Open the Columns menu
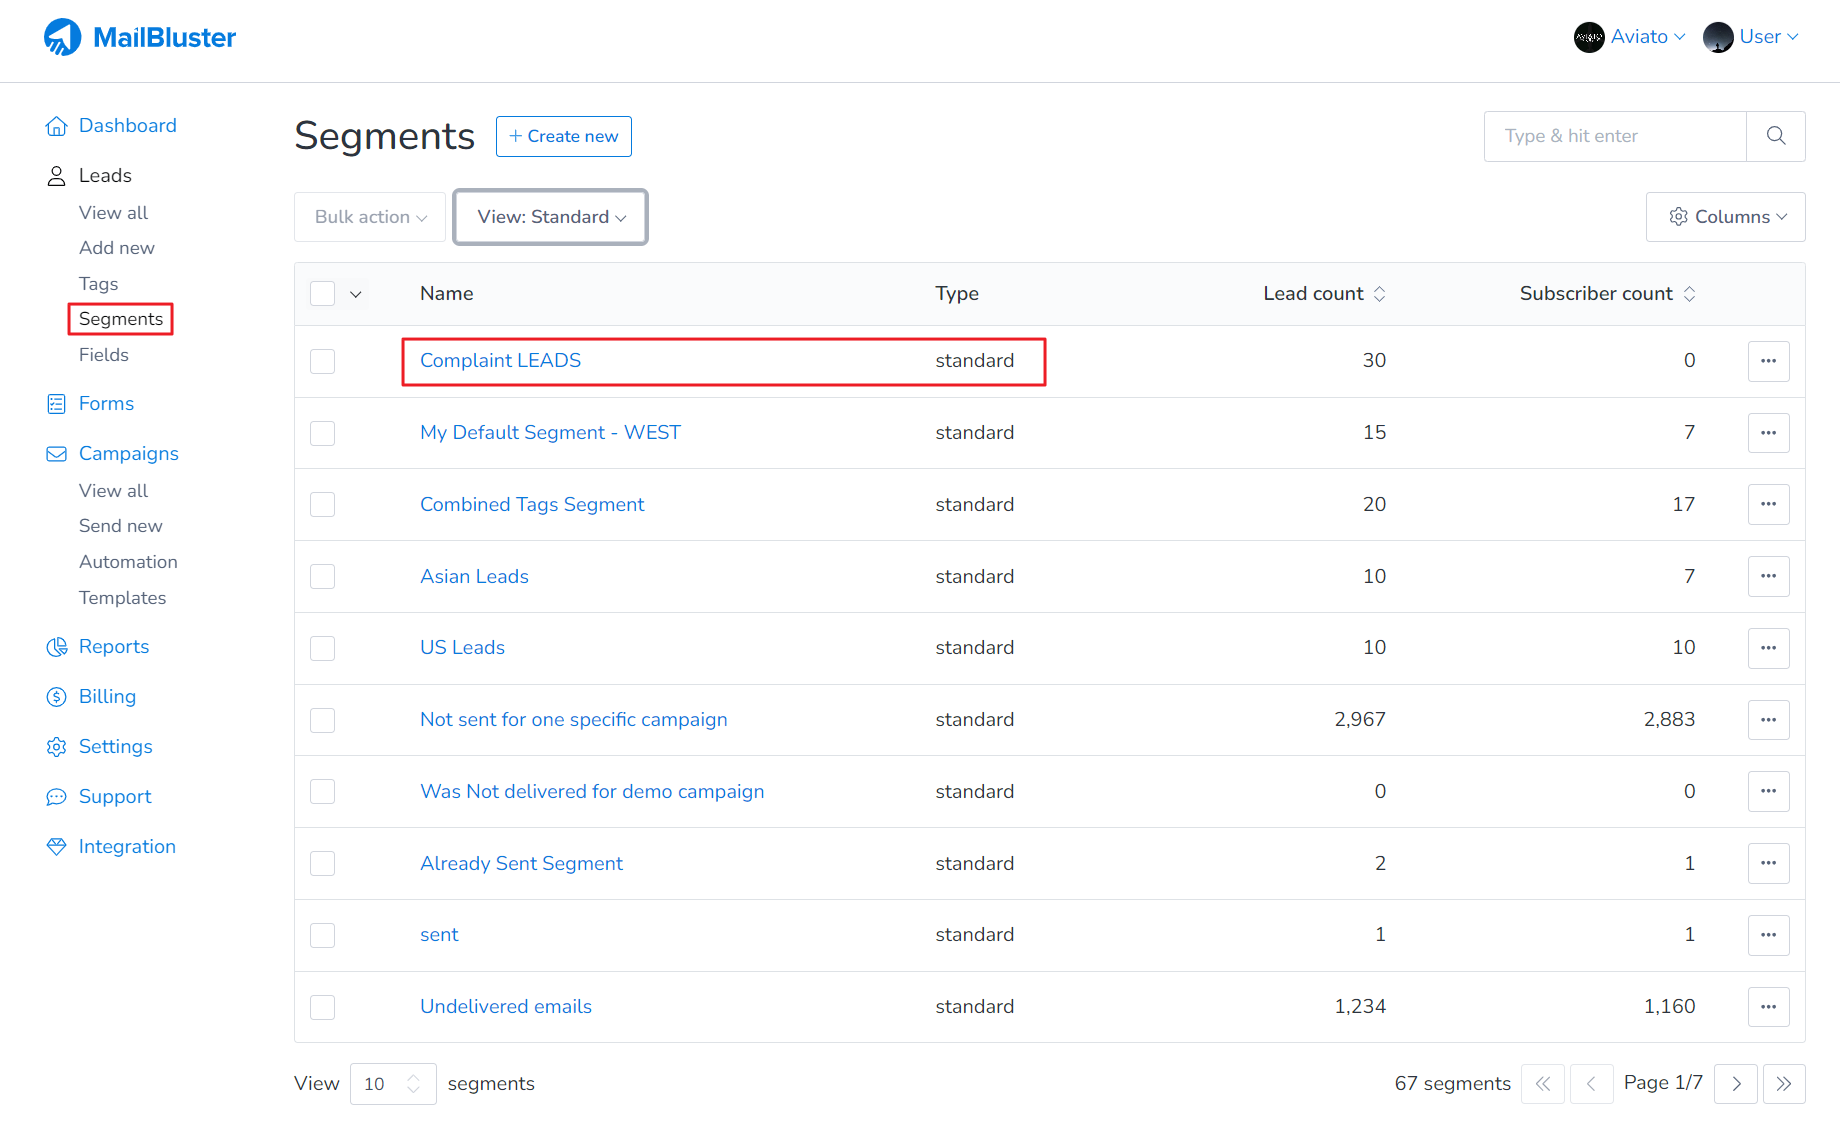Image resolution: width=1840 pixels, height=1130 pixels. click(1724, 217)
